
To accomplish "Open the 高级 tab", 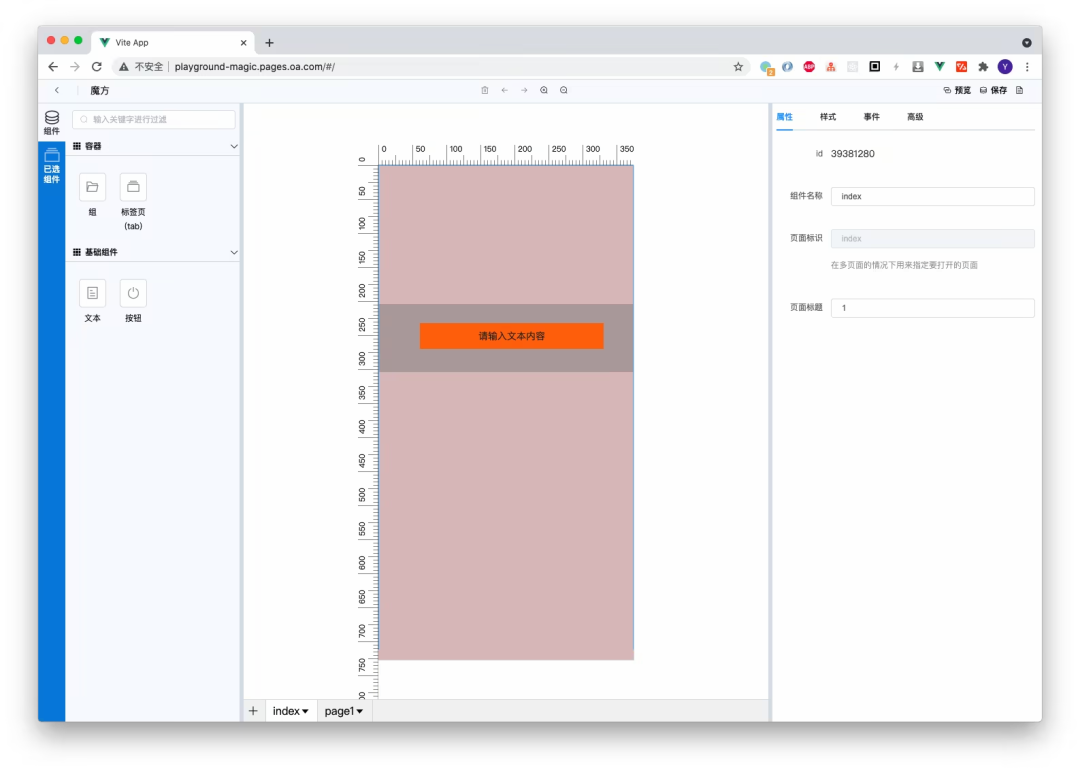I will (915, 117).
